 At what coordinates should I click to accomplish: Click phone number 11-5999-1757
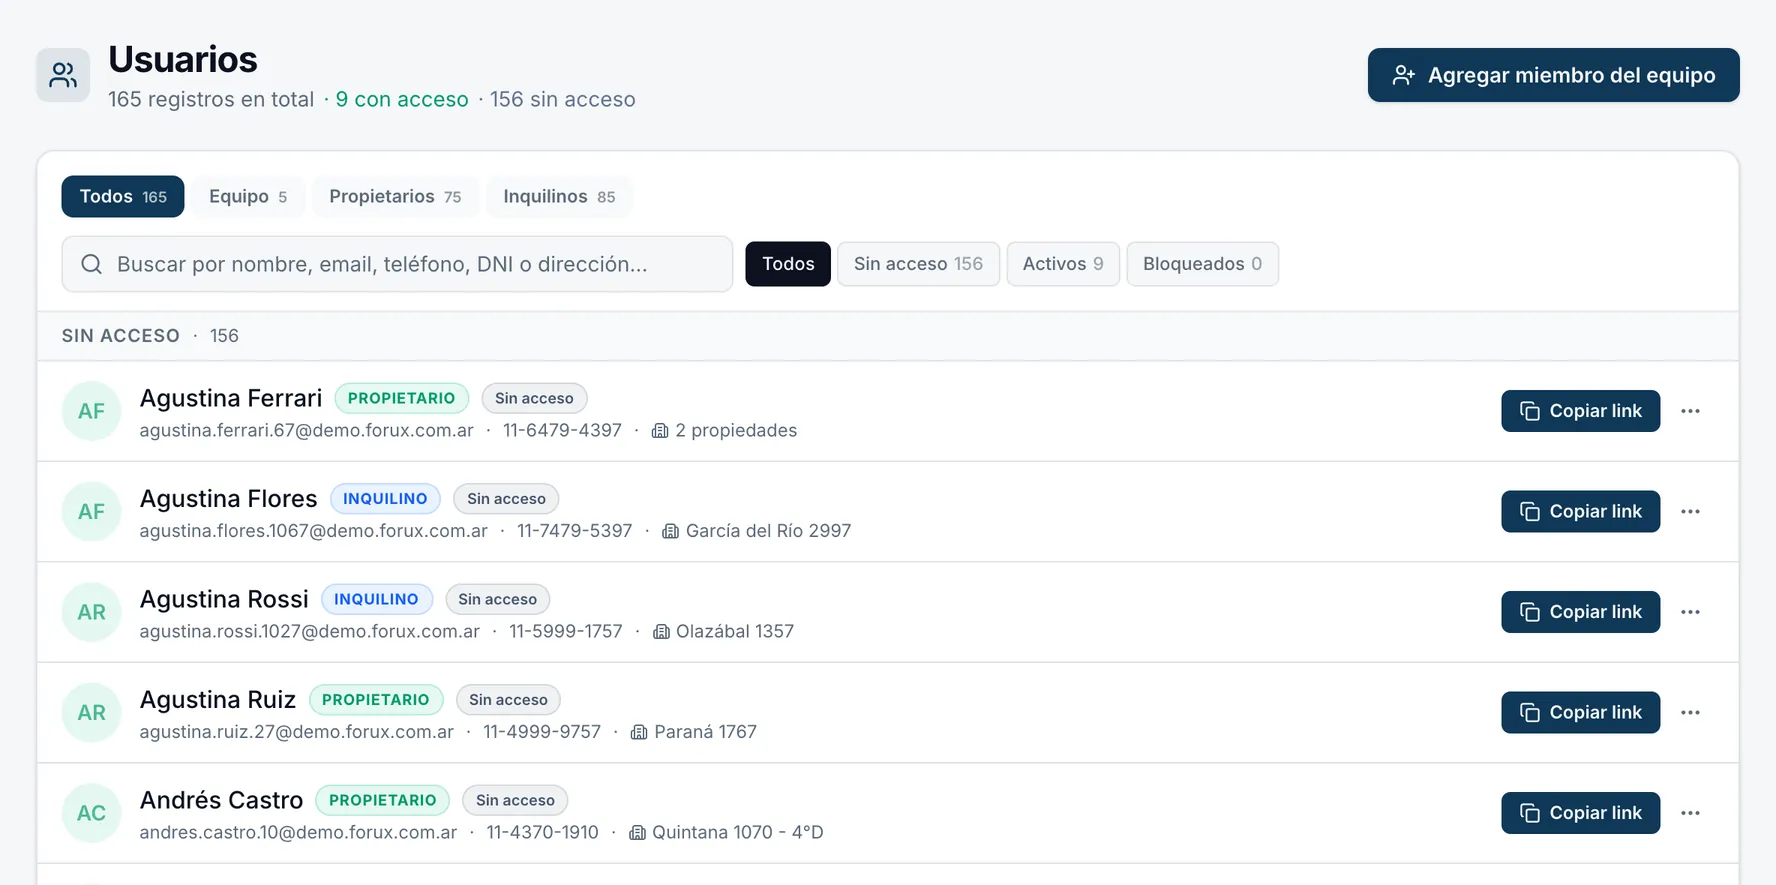[x=565, y=632]
